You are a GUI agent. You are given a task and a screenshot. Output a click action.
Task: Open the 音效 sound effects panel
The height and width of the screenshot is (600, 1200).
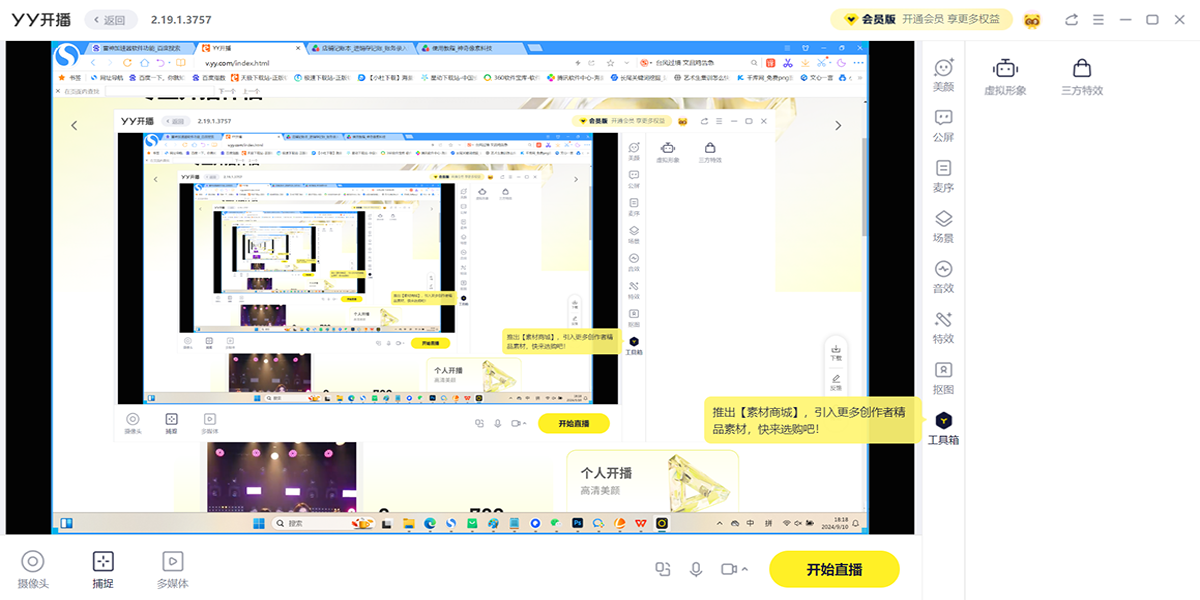coord(941,280)
